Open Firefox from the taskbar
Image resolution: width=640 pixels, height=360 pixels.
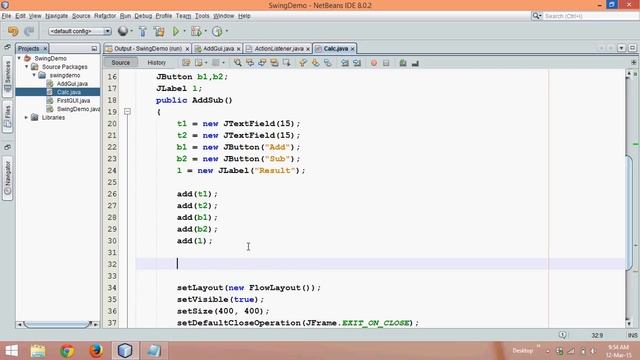[x=96, y=351]
